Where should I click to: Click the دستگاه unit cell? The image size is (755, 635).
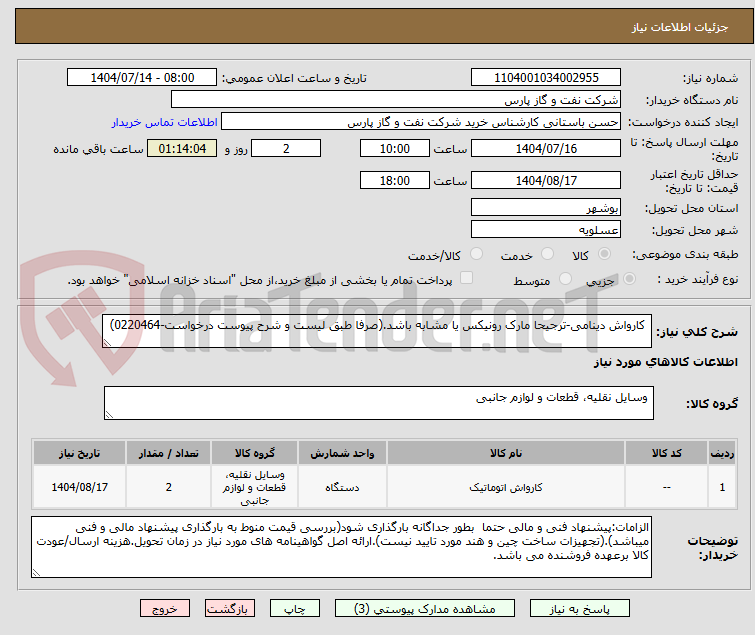coord(342,487)
